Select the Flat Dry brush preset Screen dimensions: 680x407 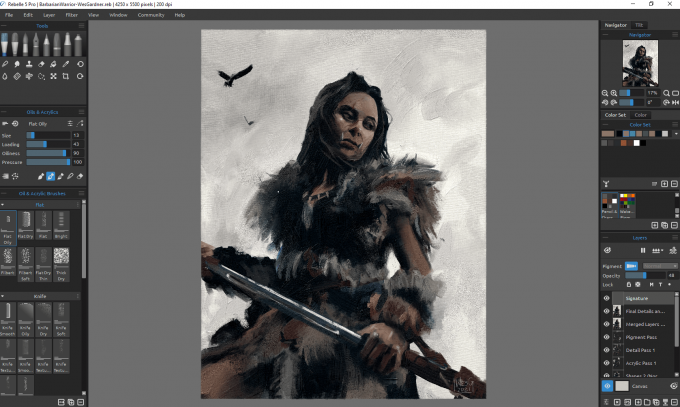pyautogui.click(x=26, y=225)
